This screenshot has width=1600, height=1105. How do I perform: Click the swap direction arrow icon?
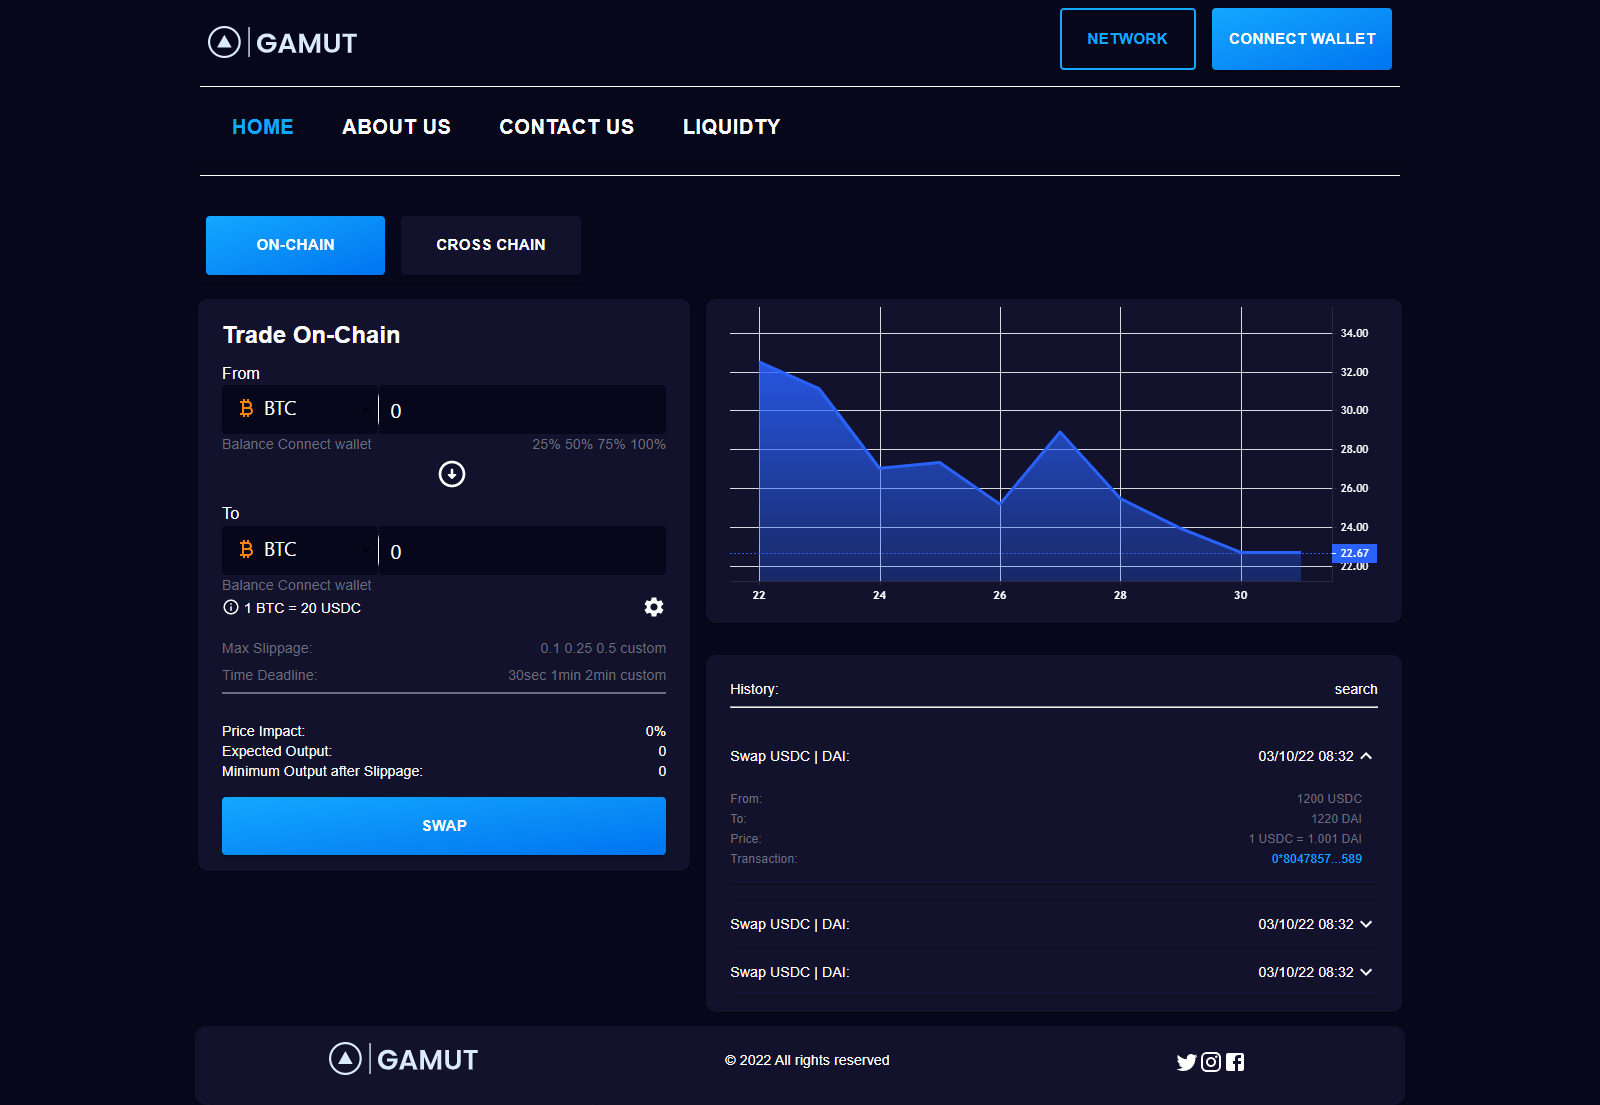coord(452,474)
